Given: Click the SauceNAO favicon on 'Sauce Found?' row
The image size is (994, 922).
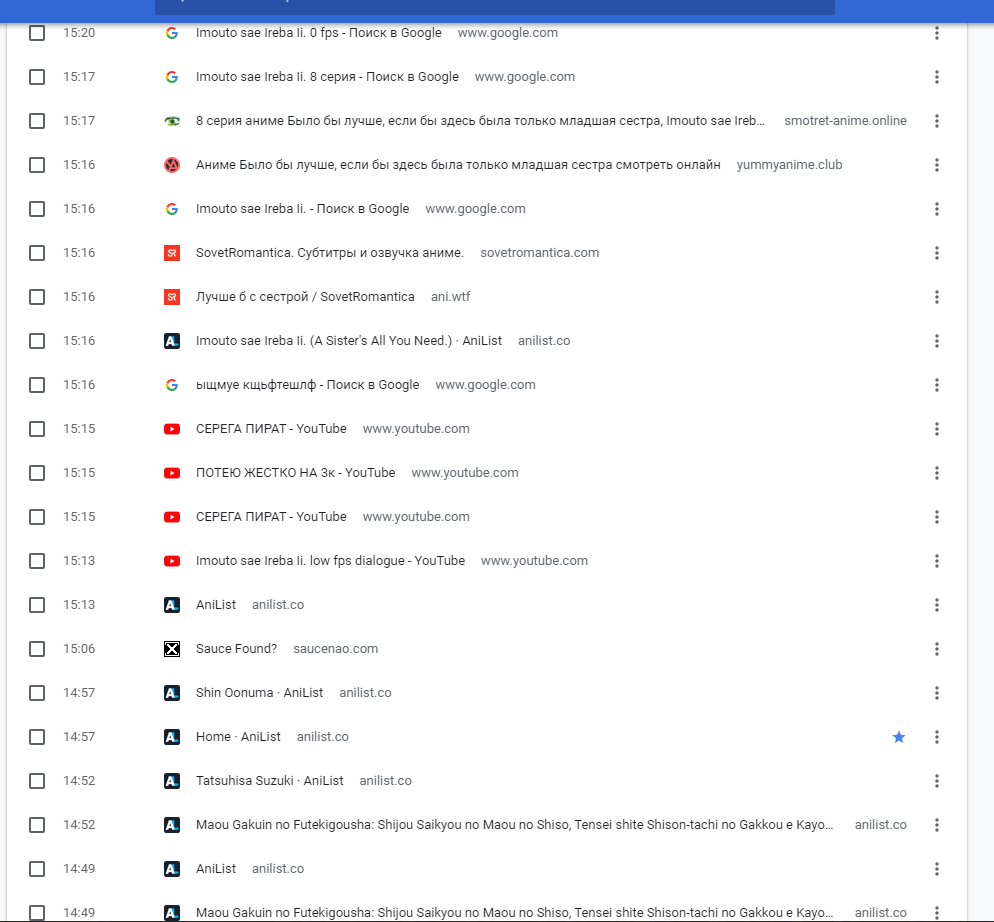Looking at the screenshot, I should (172, 649).
